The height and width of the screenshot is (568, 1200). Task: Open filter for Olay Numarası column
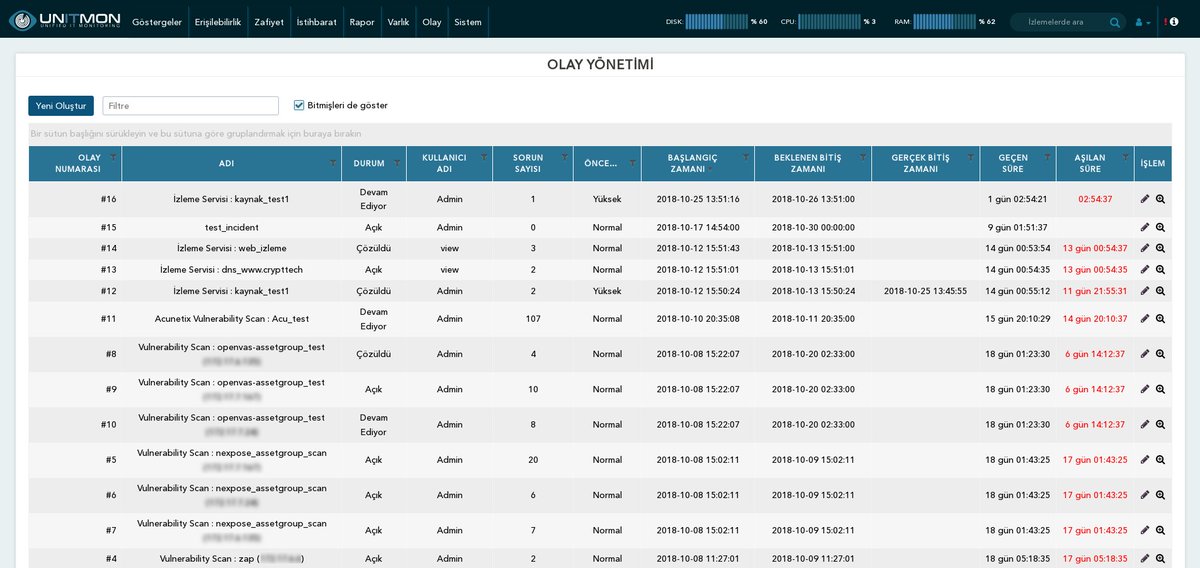(x=113, y=157)
